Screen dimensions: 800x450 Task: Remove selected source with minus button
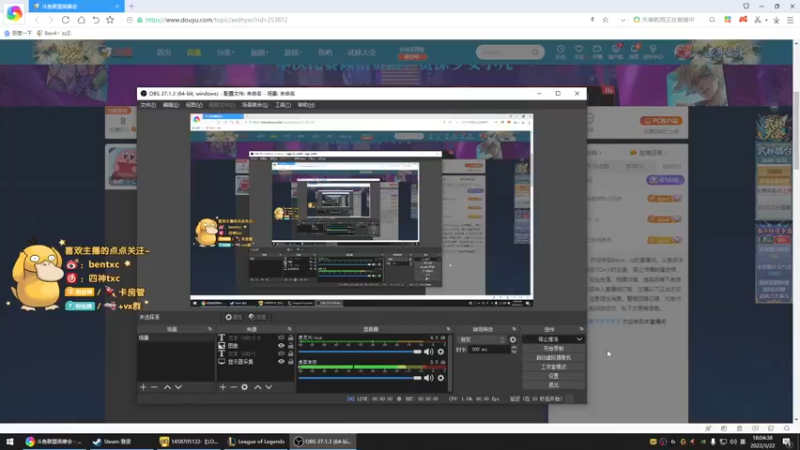coord(233,387)
